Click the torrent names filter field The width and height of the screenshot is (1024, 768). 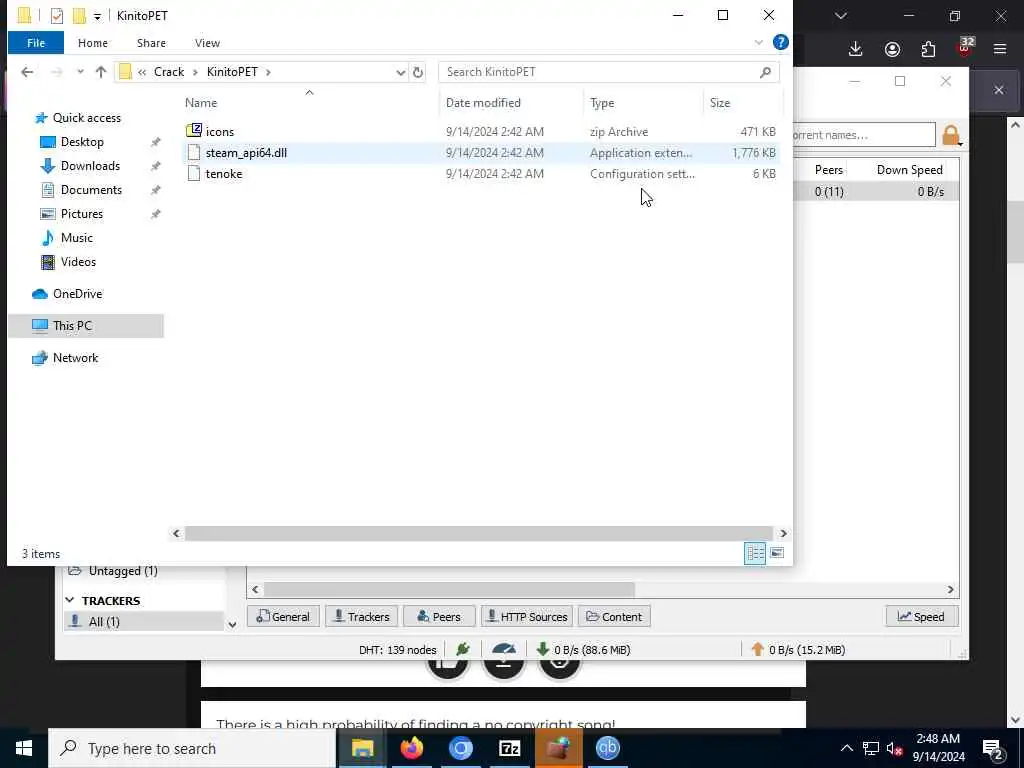tap(863, 135)
